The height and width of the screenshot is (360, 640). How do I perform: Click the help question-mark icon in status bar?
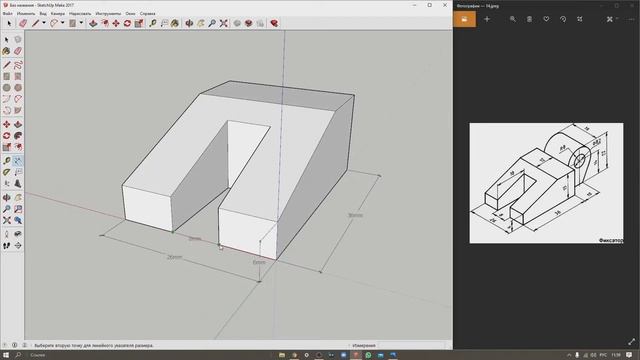point(5,345)
